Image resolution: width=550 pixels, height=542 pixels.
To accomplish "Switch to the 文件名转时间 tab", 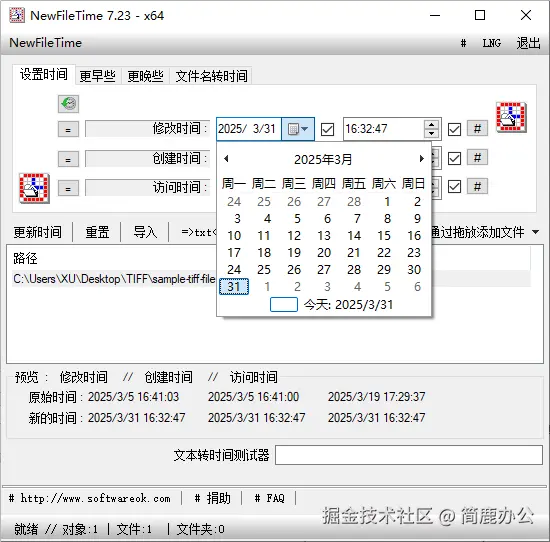I will pyautogui.click(x=212, y=76).
